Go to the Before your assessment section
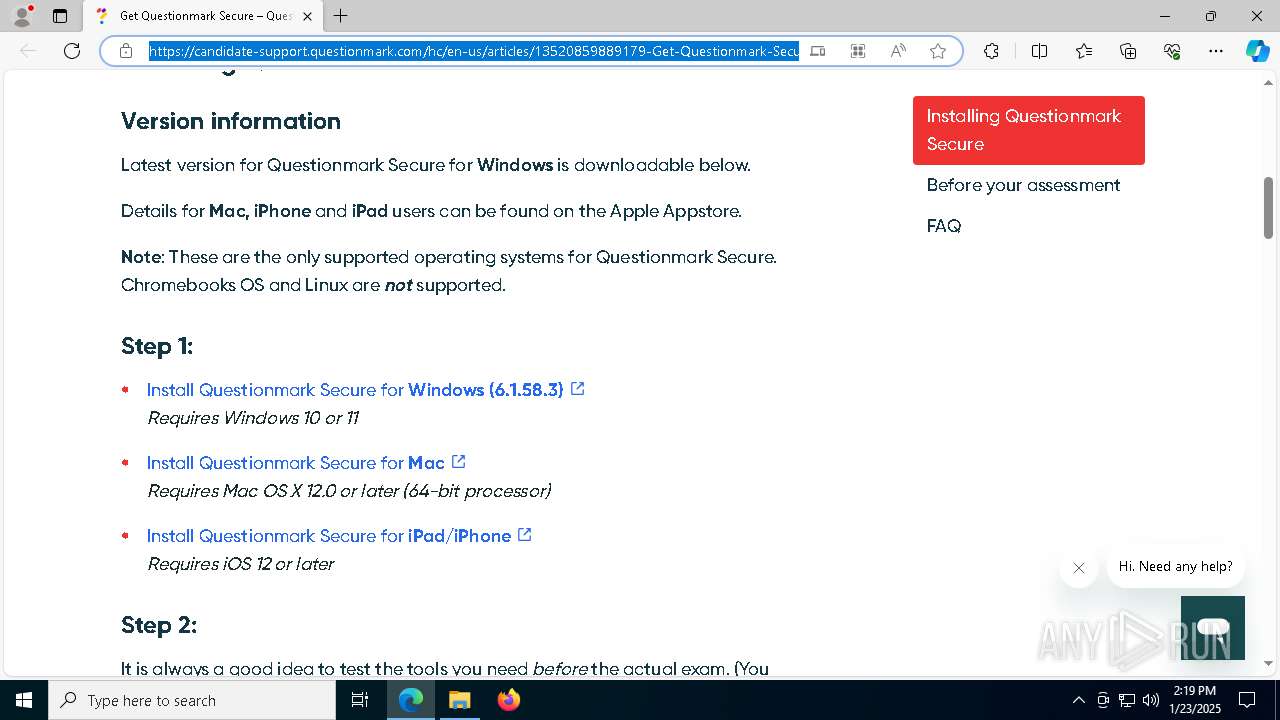 coord(1023,185)
